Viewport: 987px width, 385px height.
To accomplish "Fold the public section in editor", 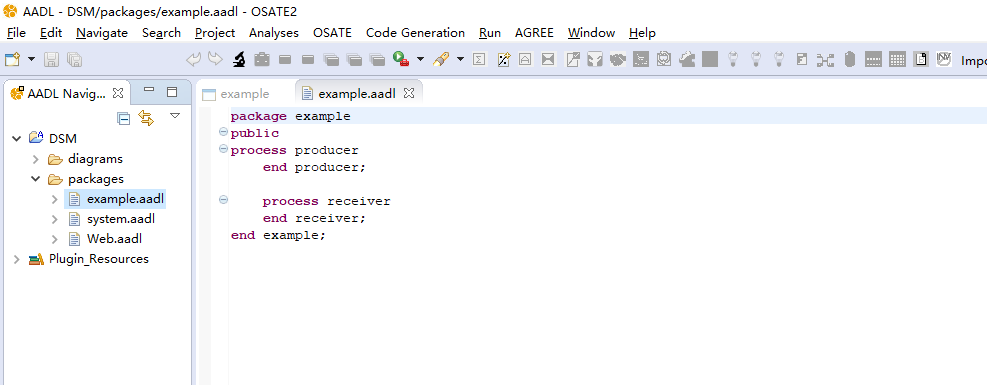I will point(223,133).
